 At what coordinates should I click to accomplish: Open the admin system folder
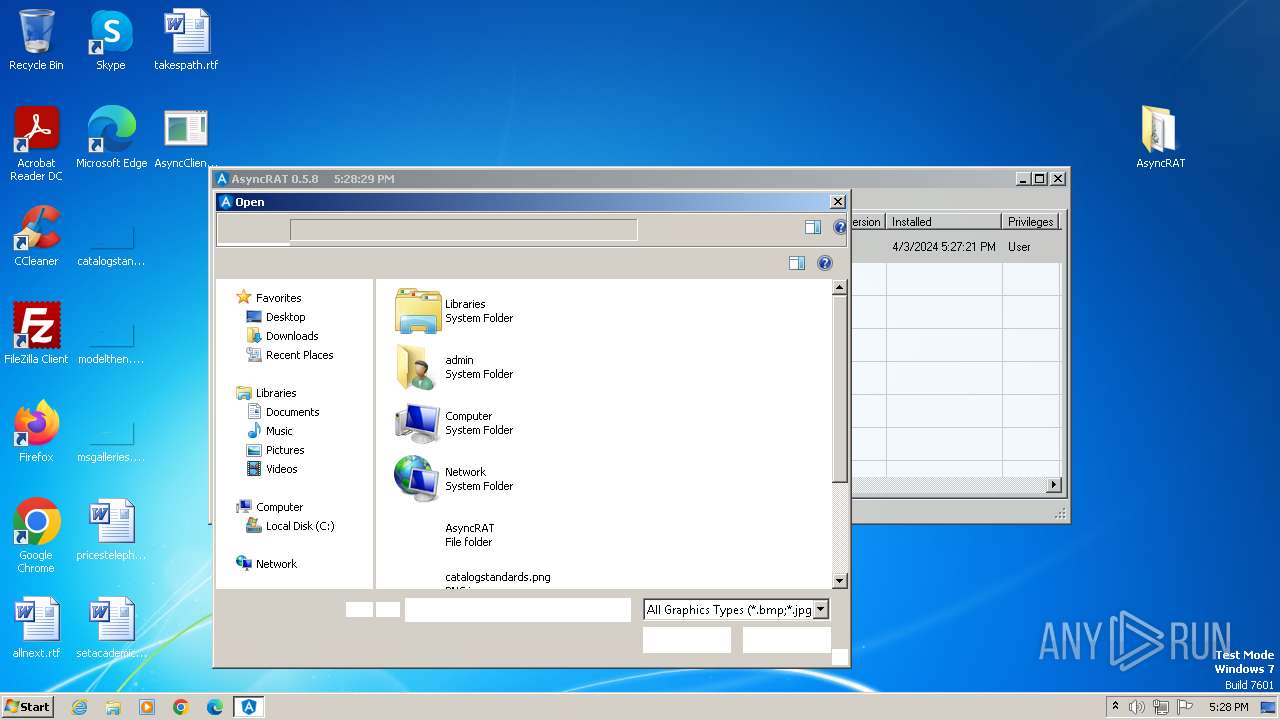pos(455,366)
